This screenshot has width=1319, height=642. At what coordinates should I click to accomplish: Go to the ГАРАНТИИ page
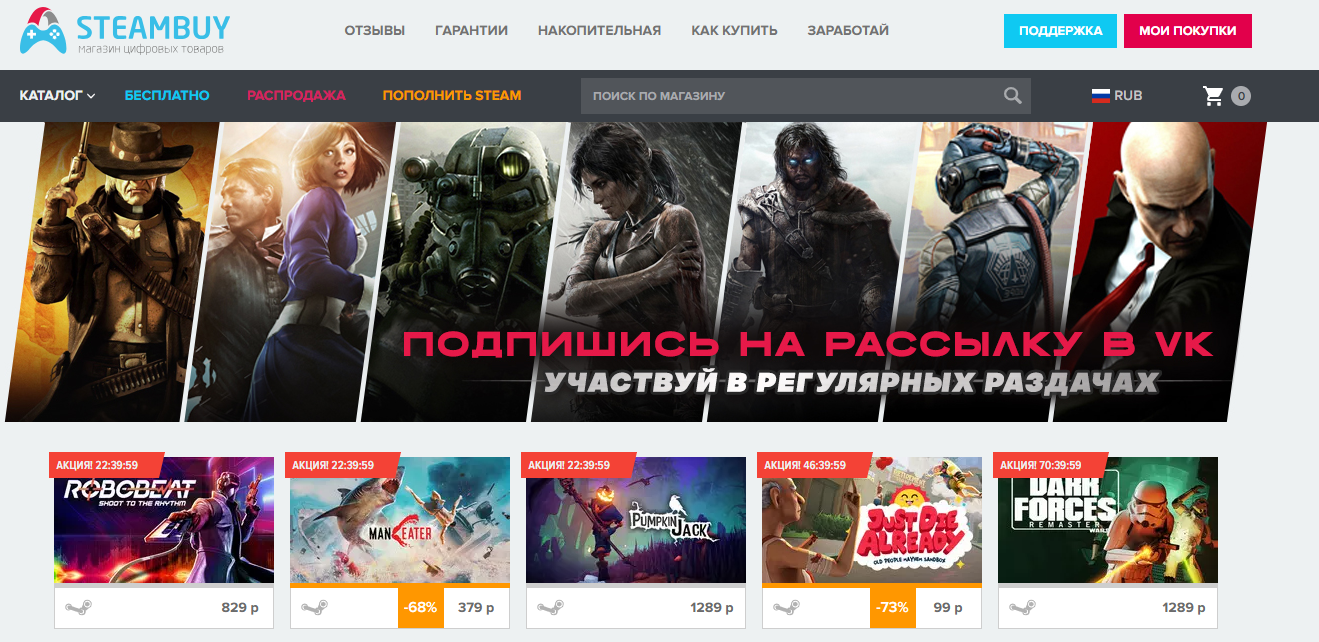click(x=471, y=30)
